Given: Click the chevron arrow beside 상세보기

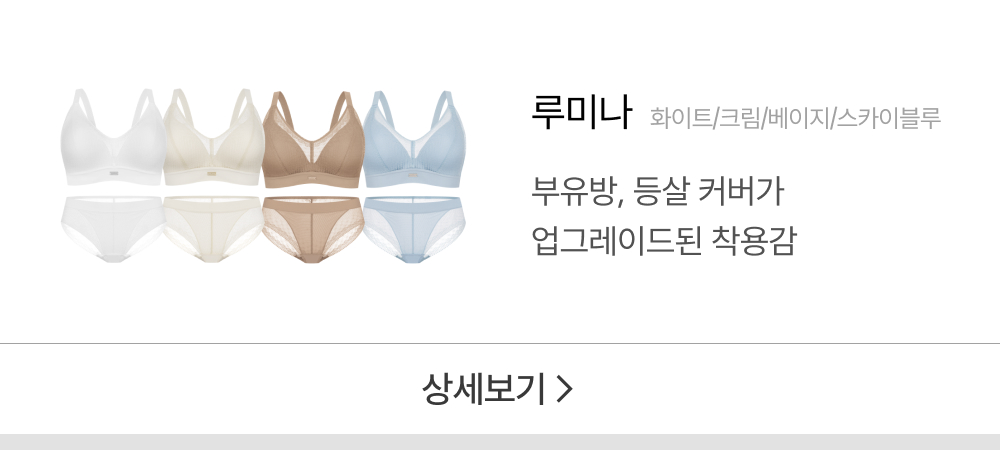Looking at the screenshot, I should [564, 389].
